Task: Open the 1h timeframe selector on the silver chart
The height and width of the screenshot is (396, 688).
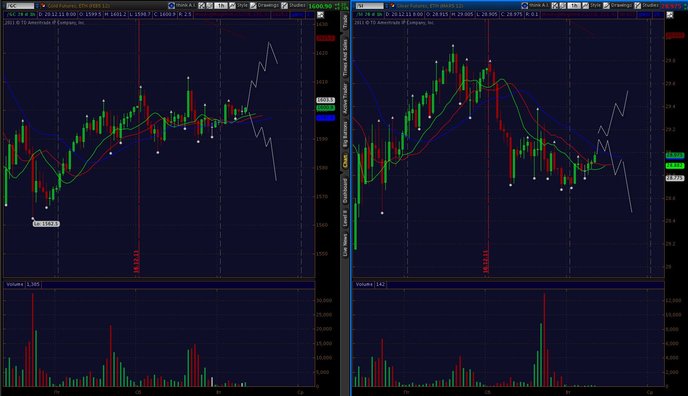Action: point(574,6)
